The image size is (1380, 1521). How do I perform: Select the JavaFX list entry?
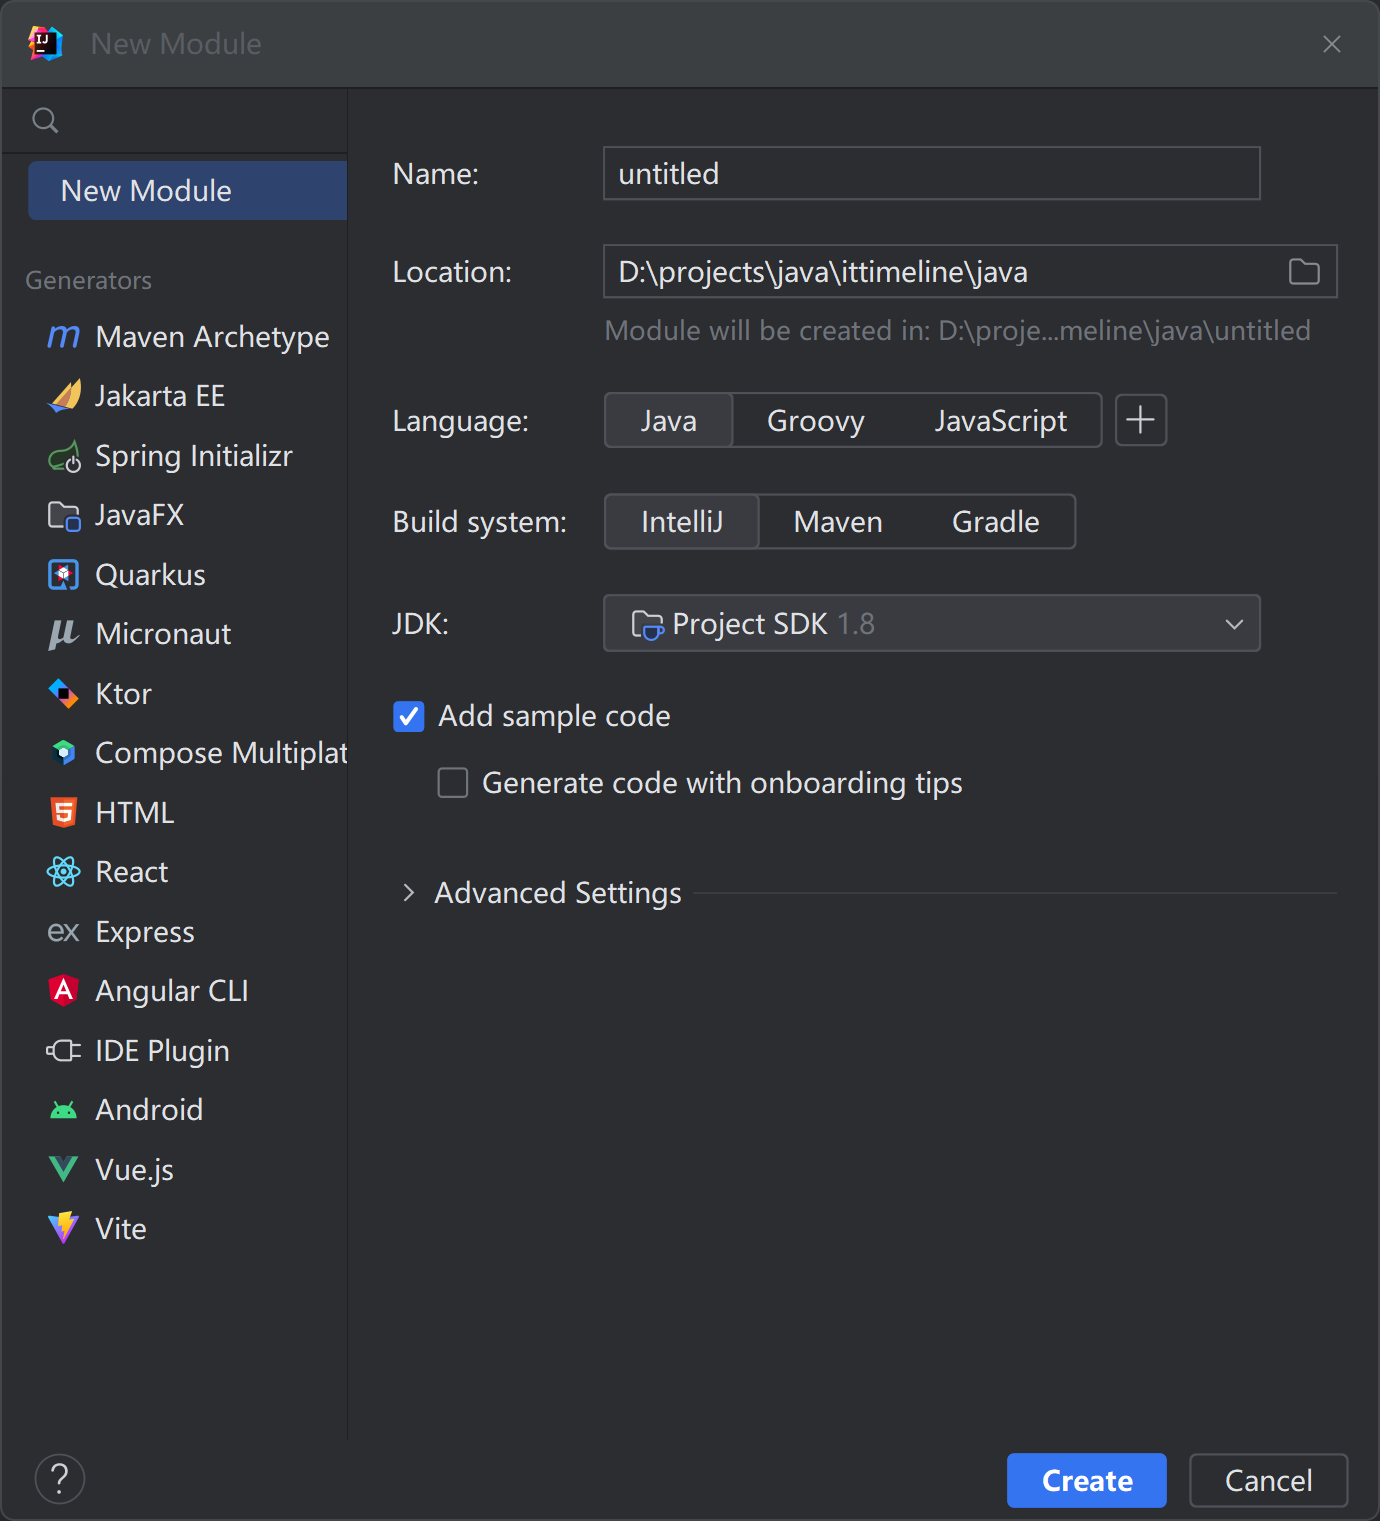click(188, 515)
